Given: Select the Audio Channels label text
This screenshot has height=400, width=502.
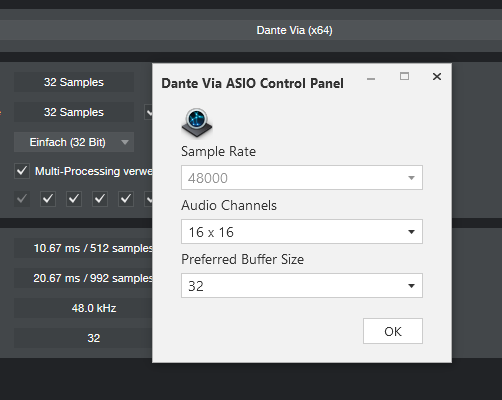Looking at the screenshot, I should 229,205.
